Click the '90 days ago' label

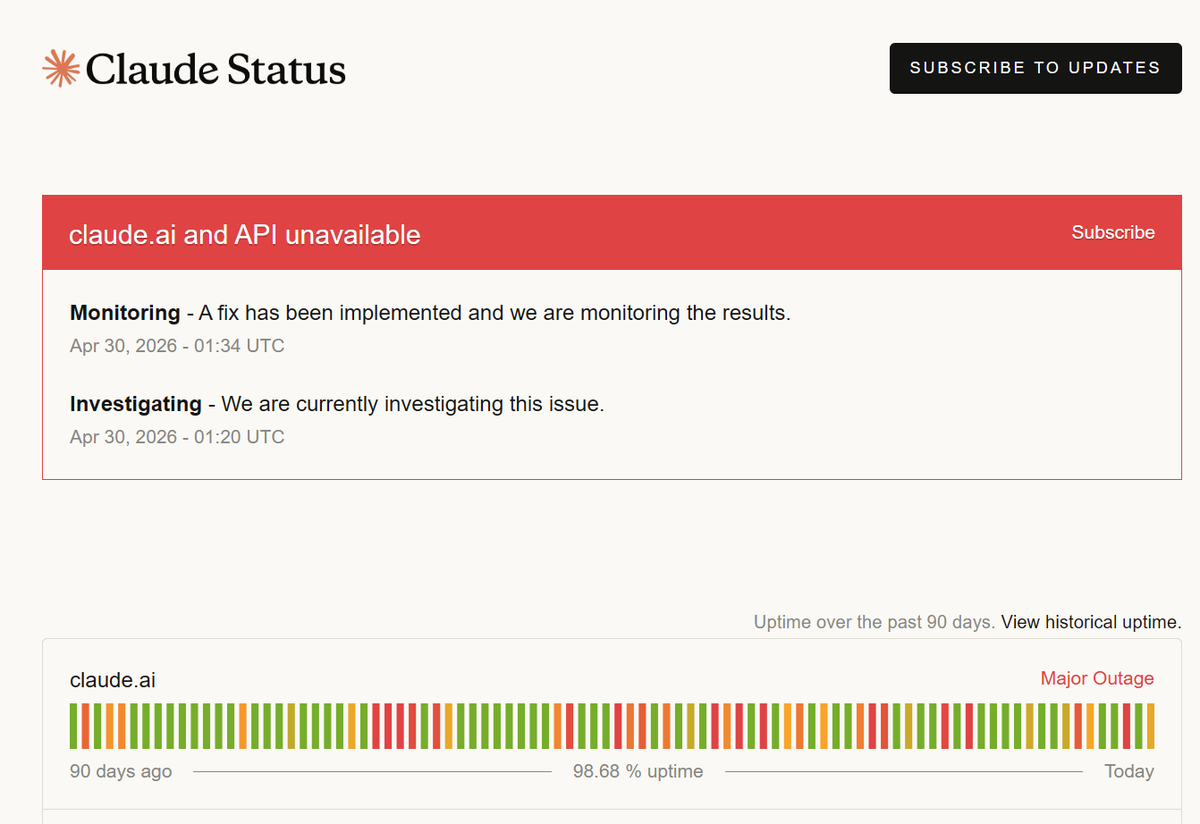pyautogui.click(x=121, y=771)
